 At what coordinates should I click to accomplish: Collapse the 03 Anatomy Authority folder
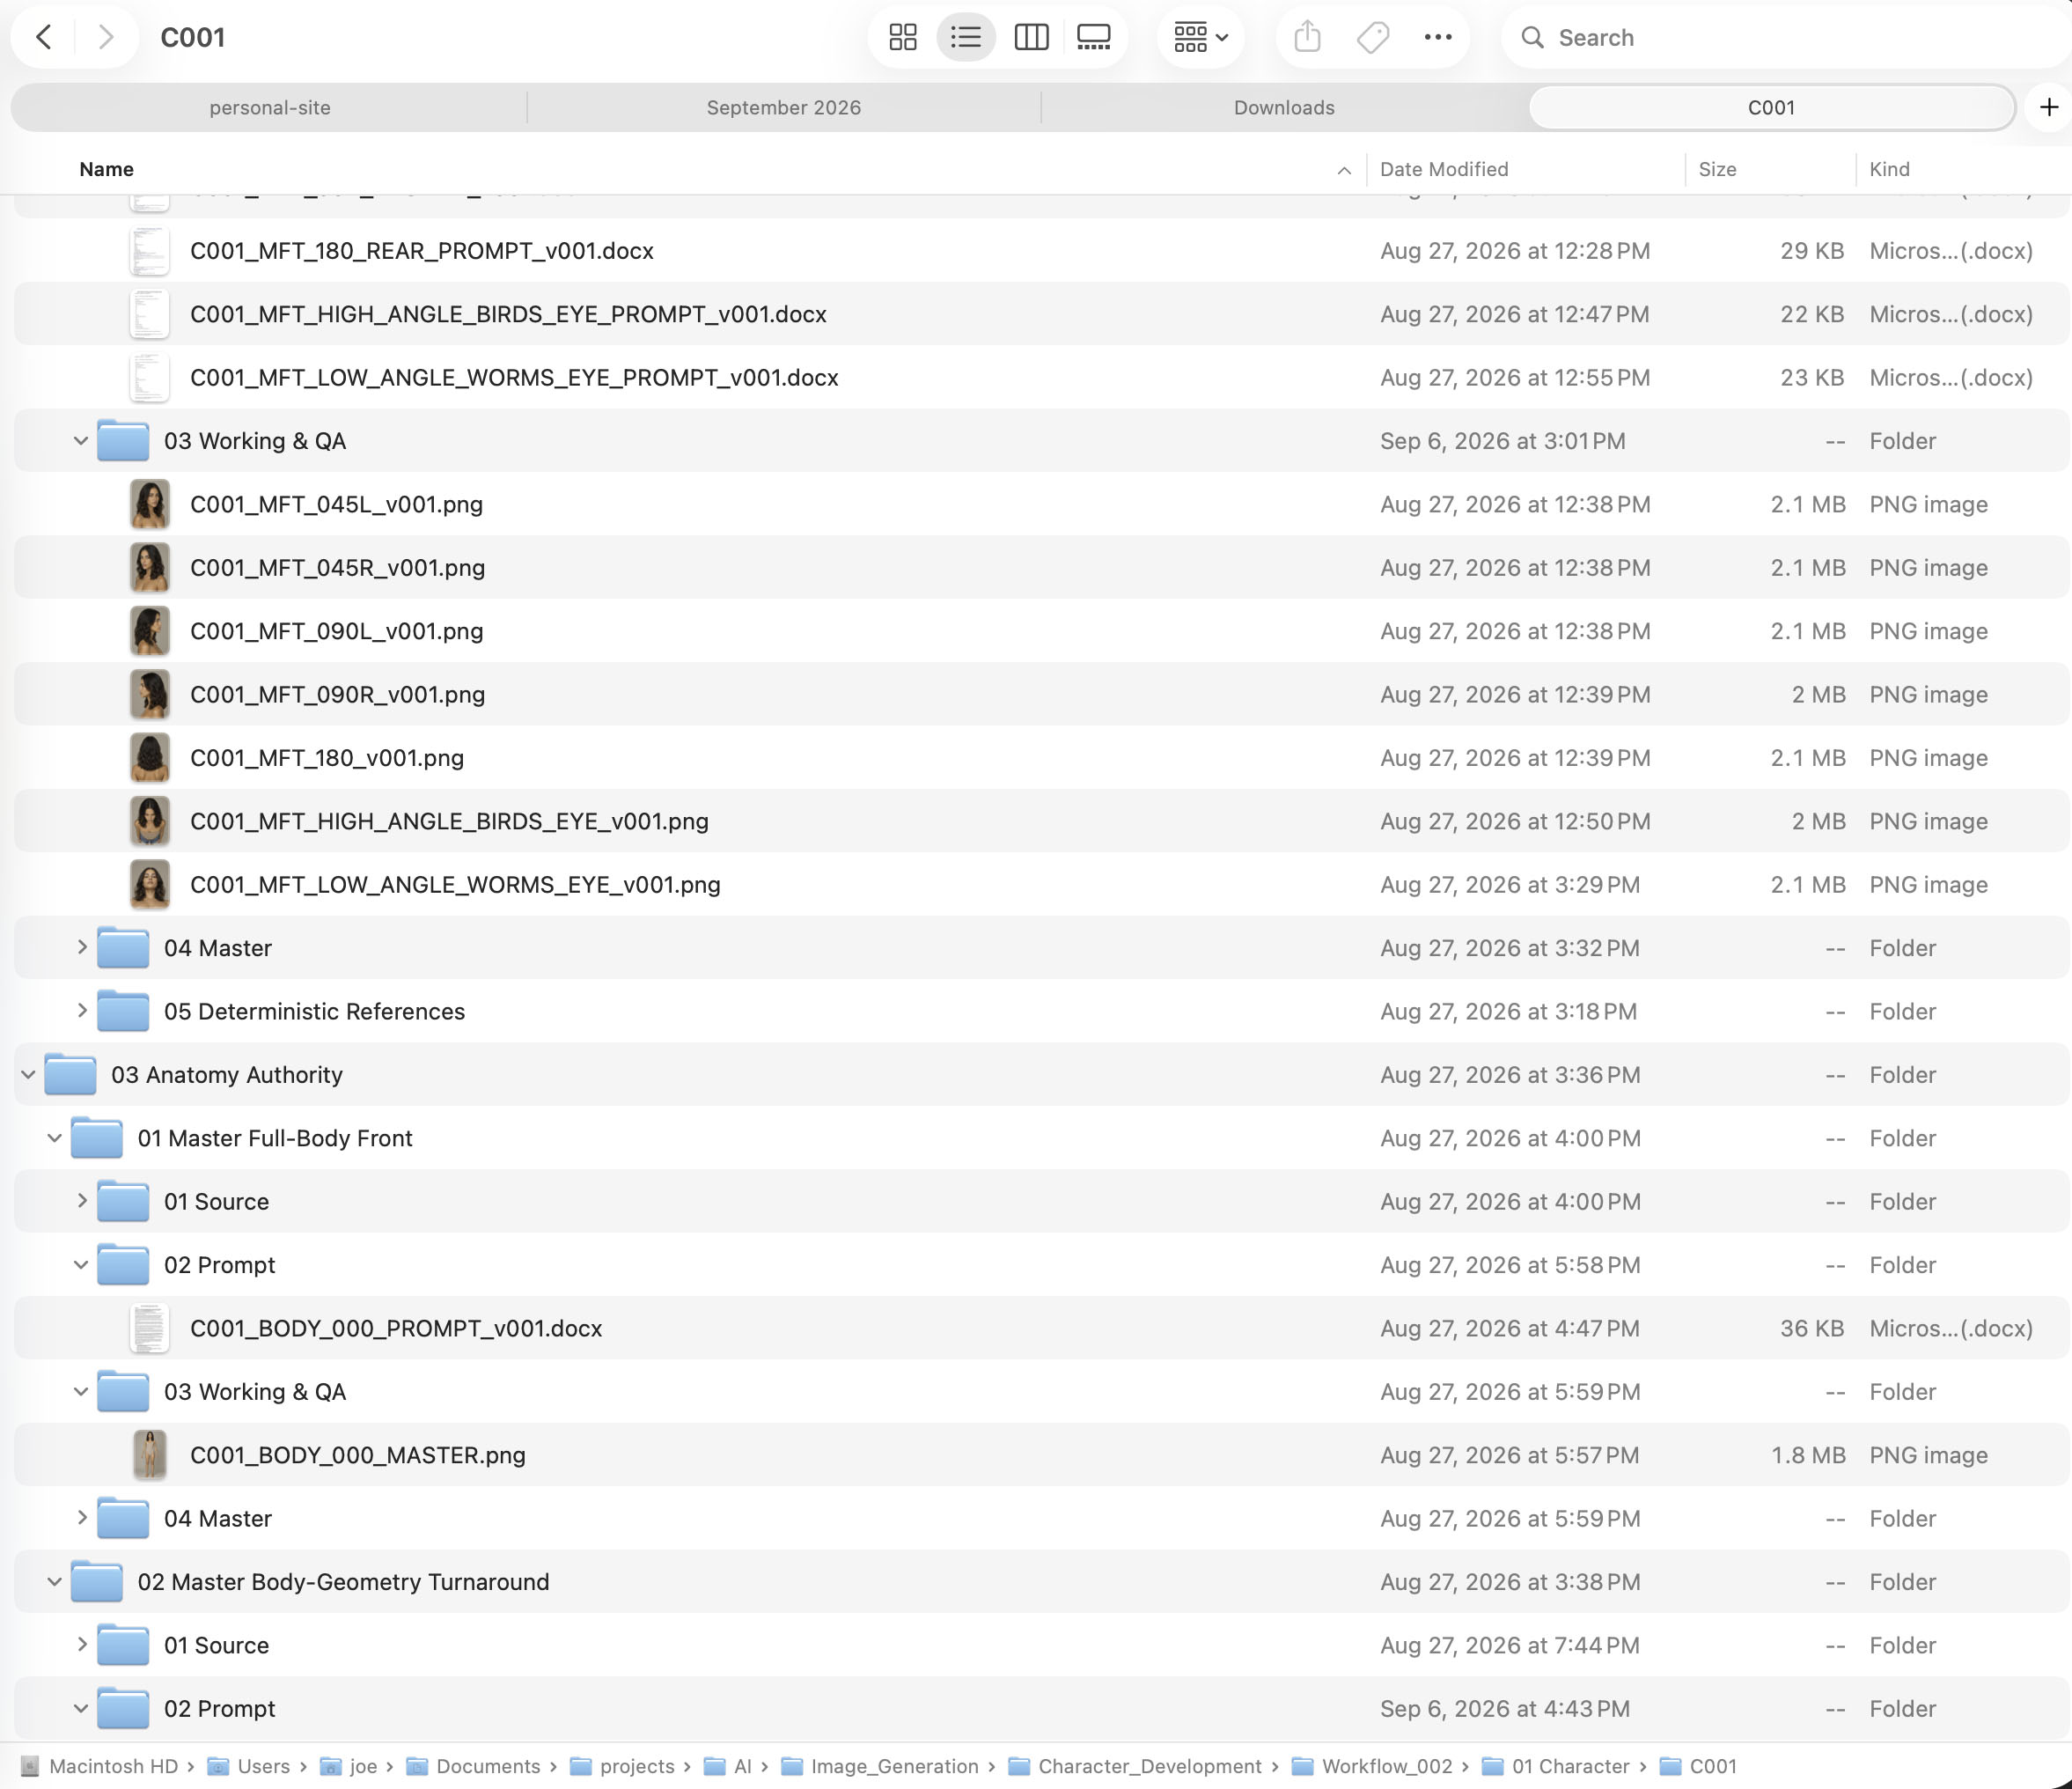tap(28, 1075)
